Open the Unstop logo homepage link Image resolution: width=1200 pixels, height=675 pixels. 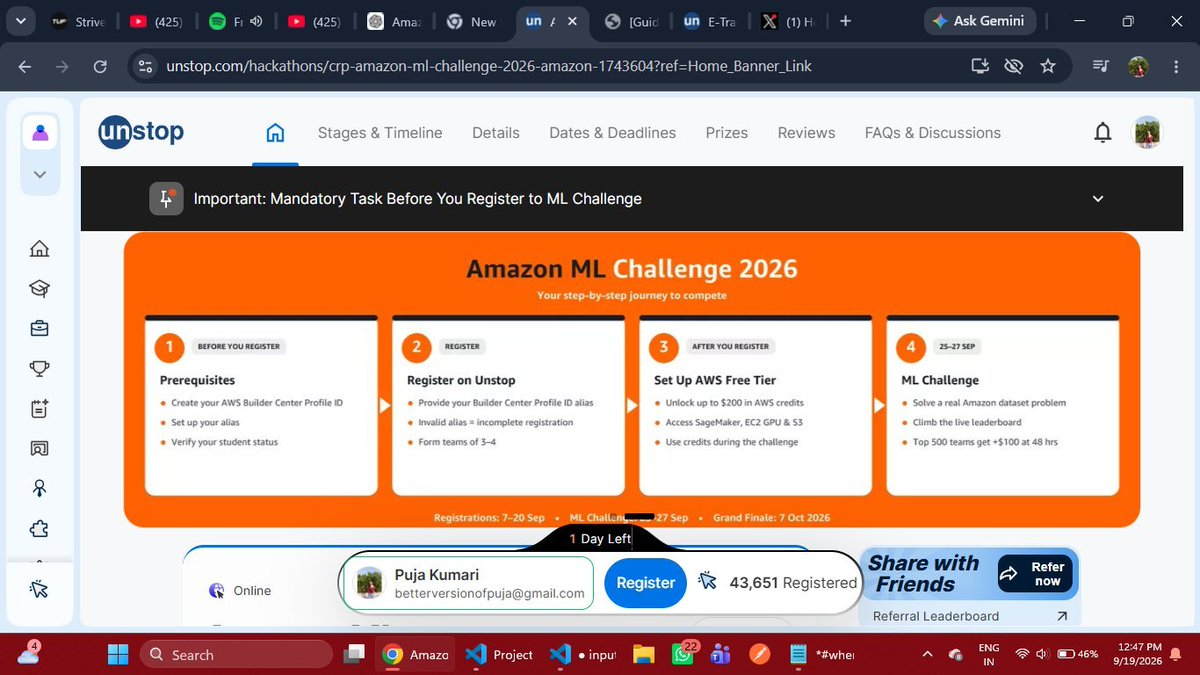point(141,132)
